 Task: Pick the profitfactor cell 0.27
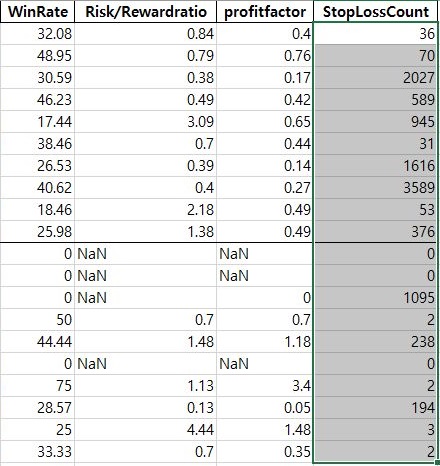pos(265,188)
